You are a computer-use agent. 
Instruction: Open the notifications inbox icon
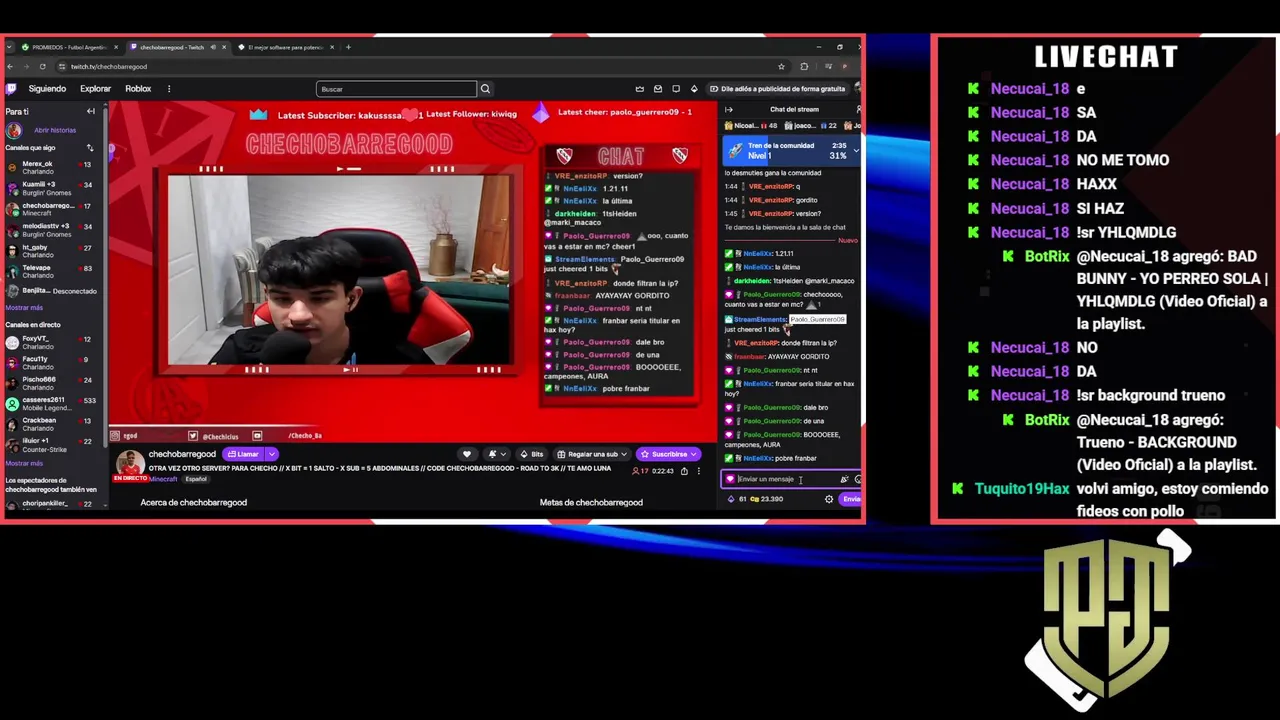coord(658,89)
